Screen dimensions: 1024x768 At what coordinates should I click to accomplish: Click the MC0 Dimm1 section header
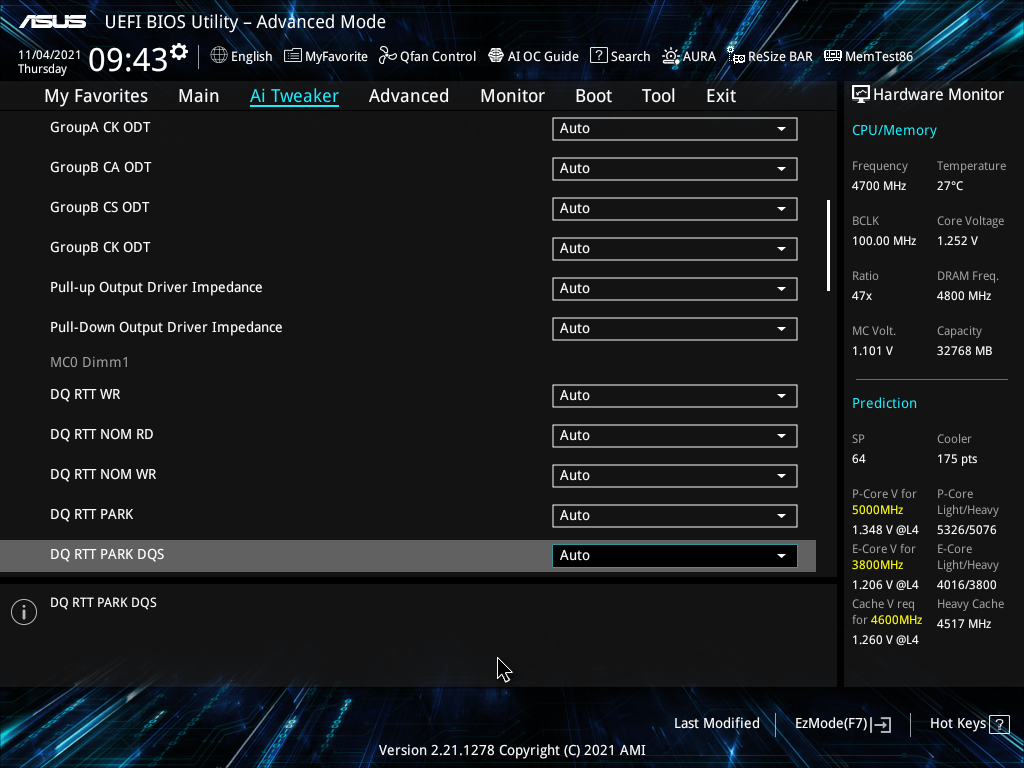tap(89, 362)
